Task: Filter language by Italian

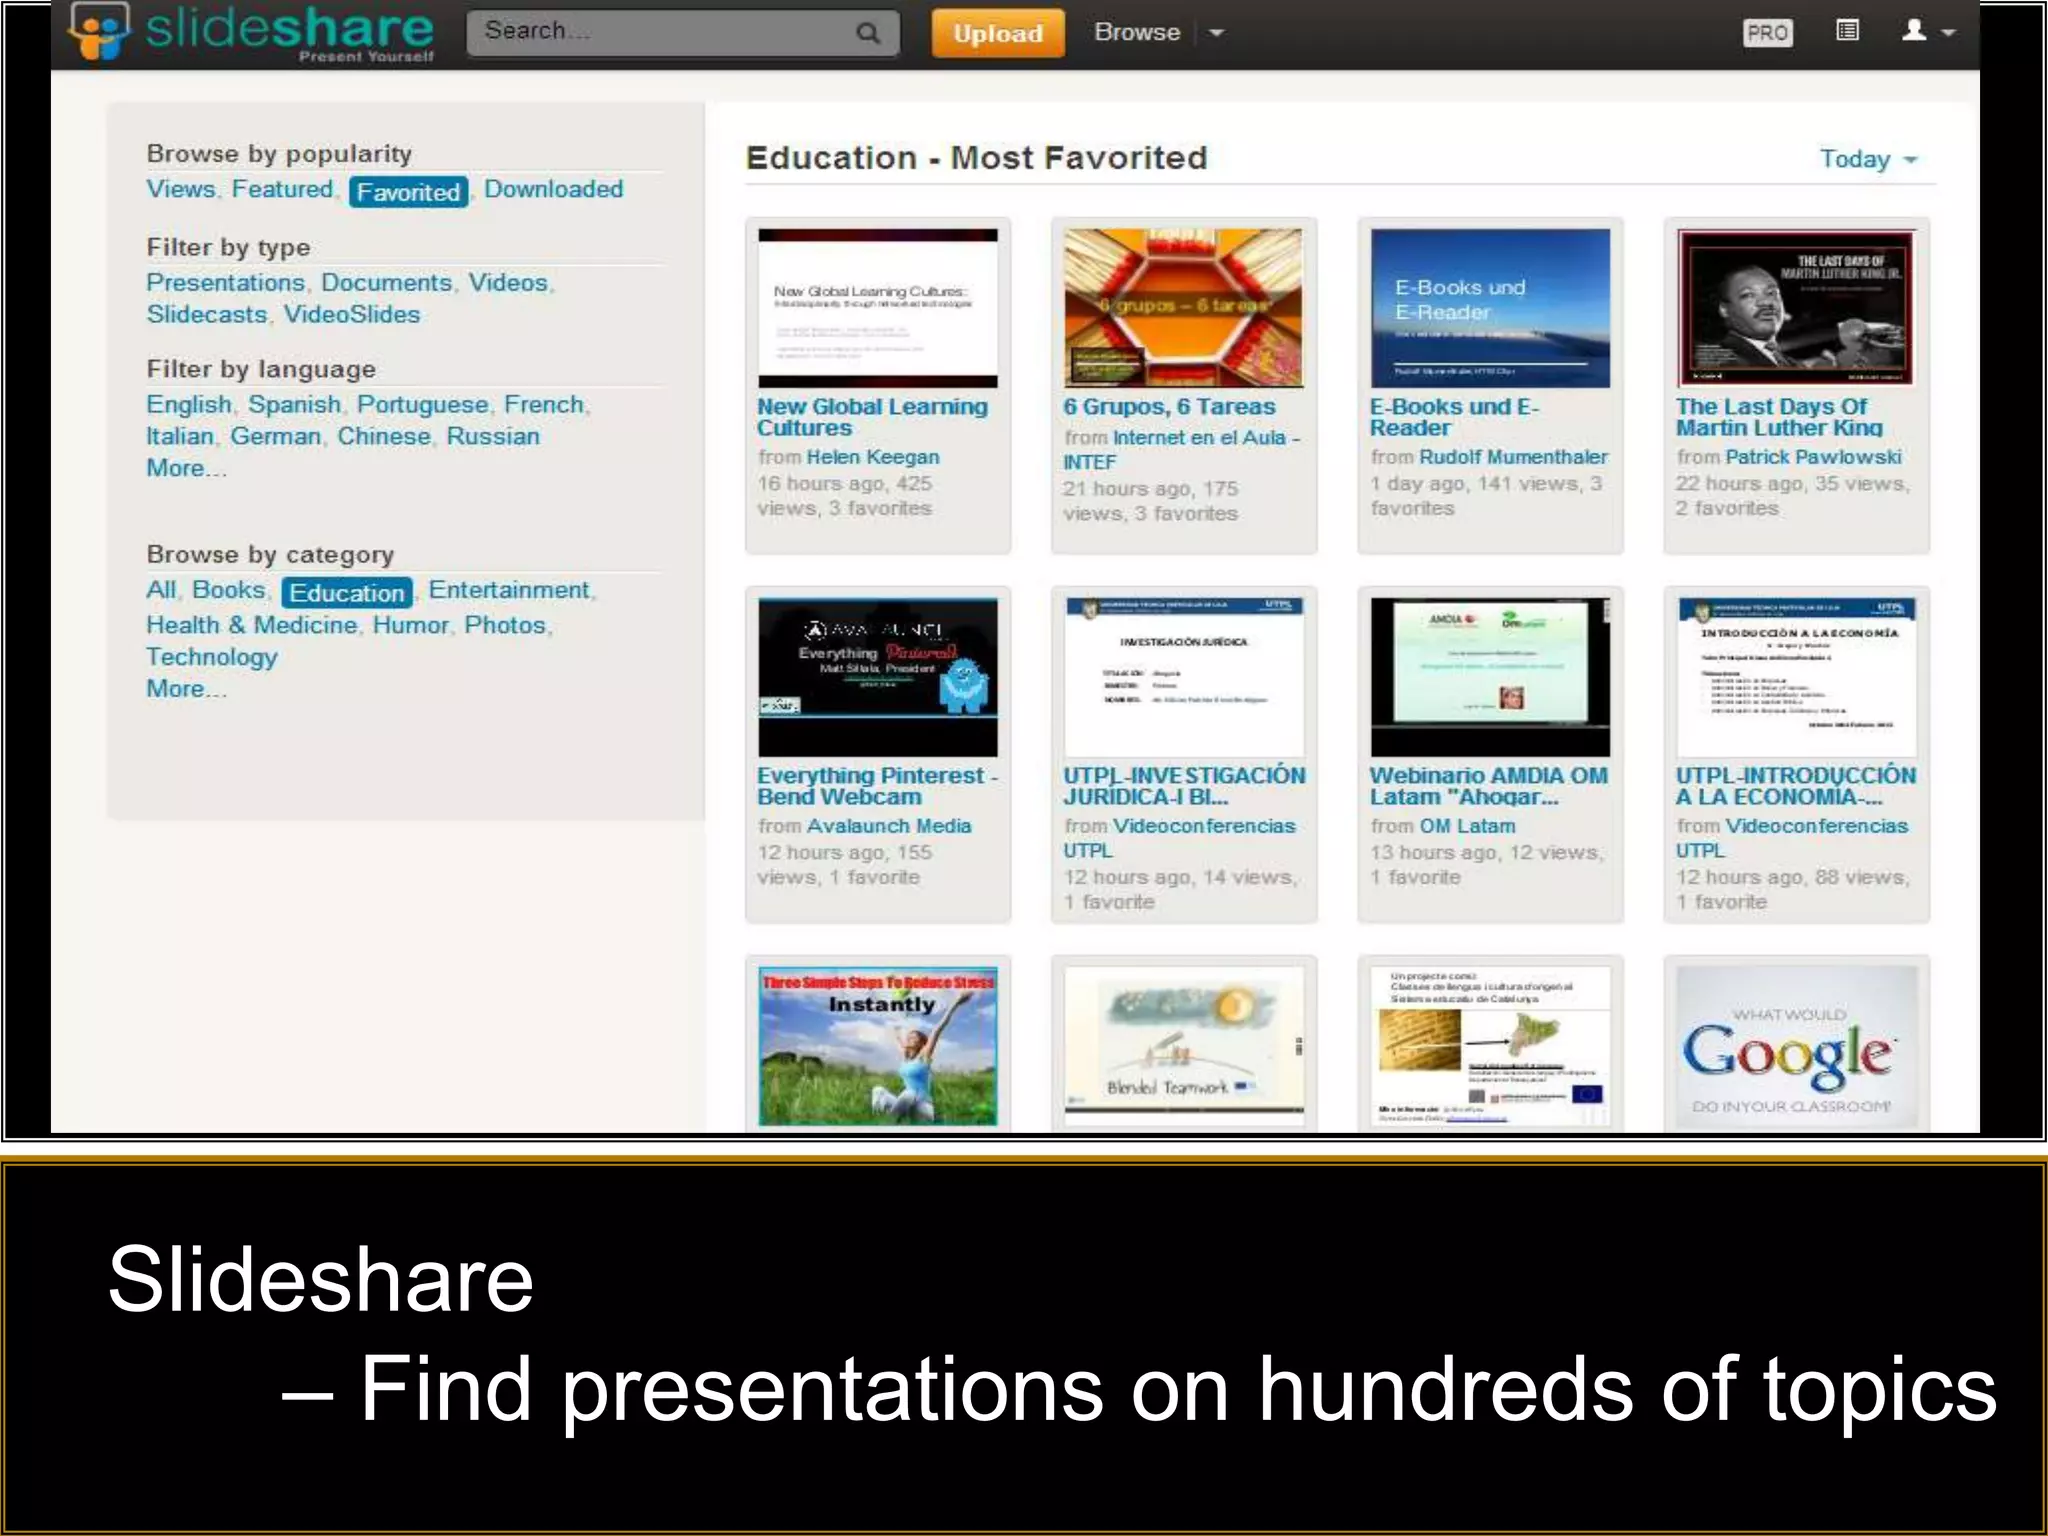Action: pos(180,437)
